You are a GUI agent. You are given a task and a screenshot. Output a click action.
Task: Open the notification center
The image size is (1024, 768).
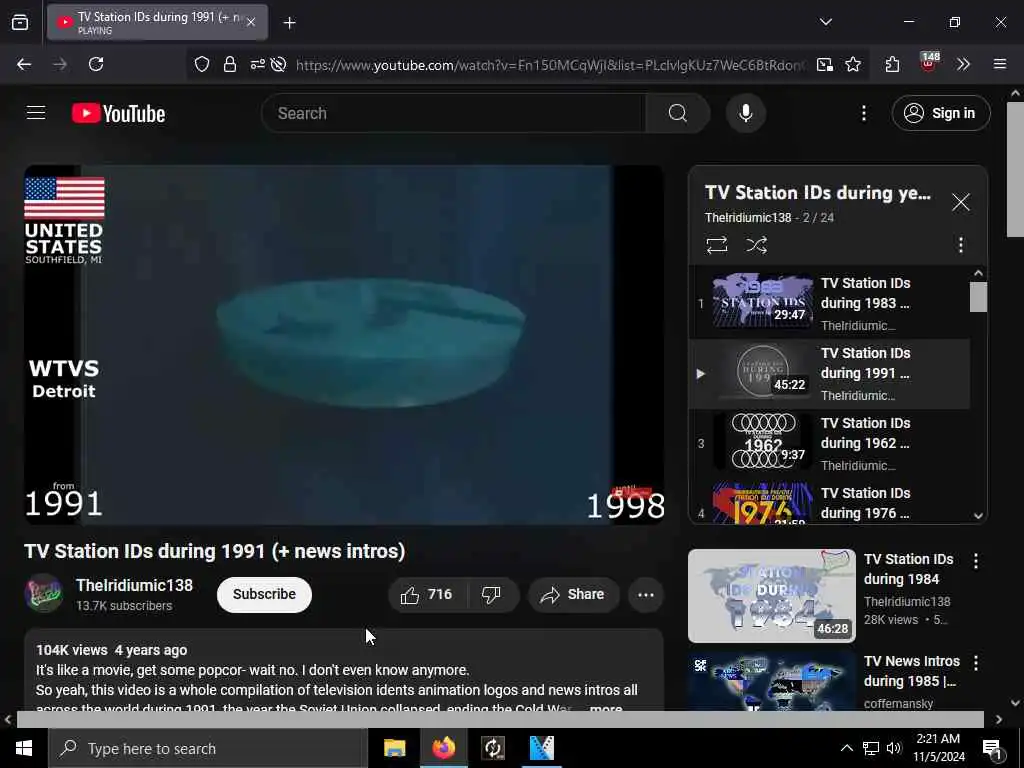(993, 750)
